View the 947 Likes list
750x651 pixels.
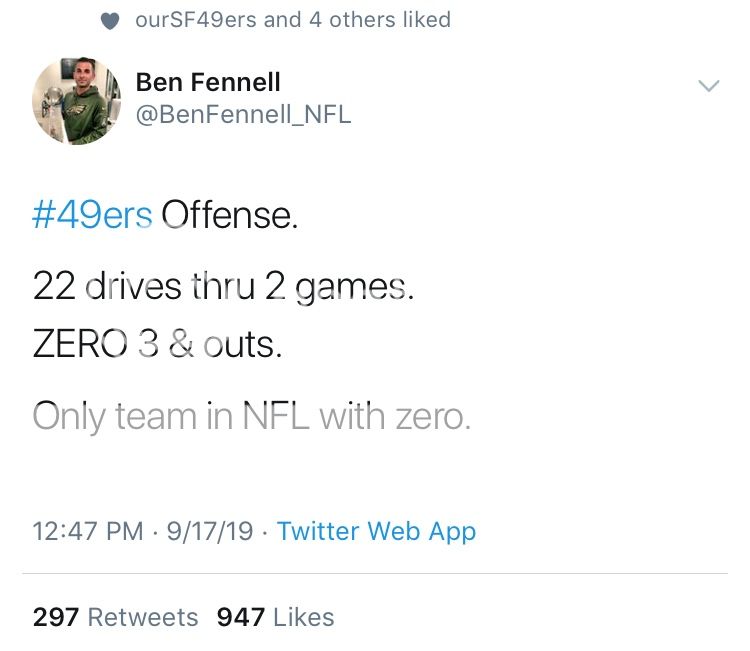click(x=275, y=617)
